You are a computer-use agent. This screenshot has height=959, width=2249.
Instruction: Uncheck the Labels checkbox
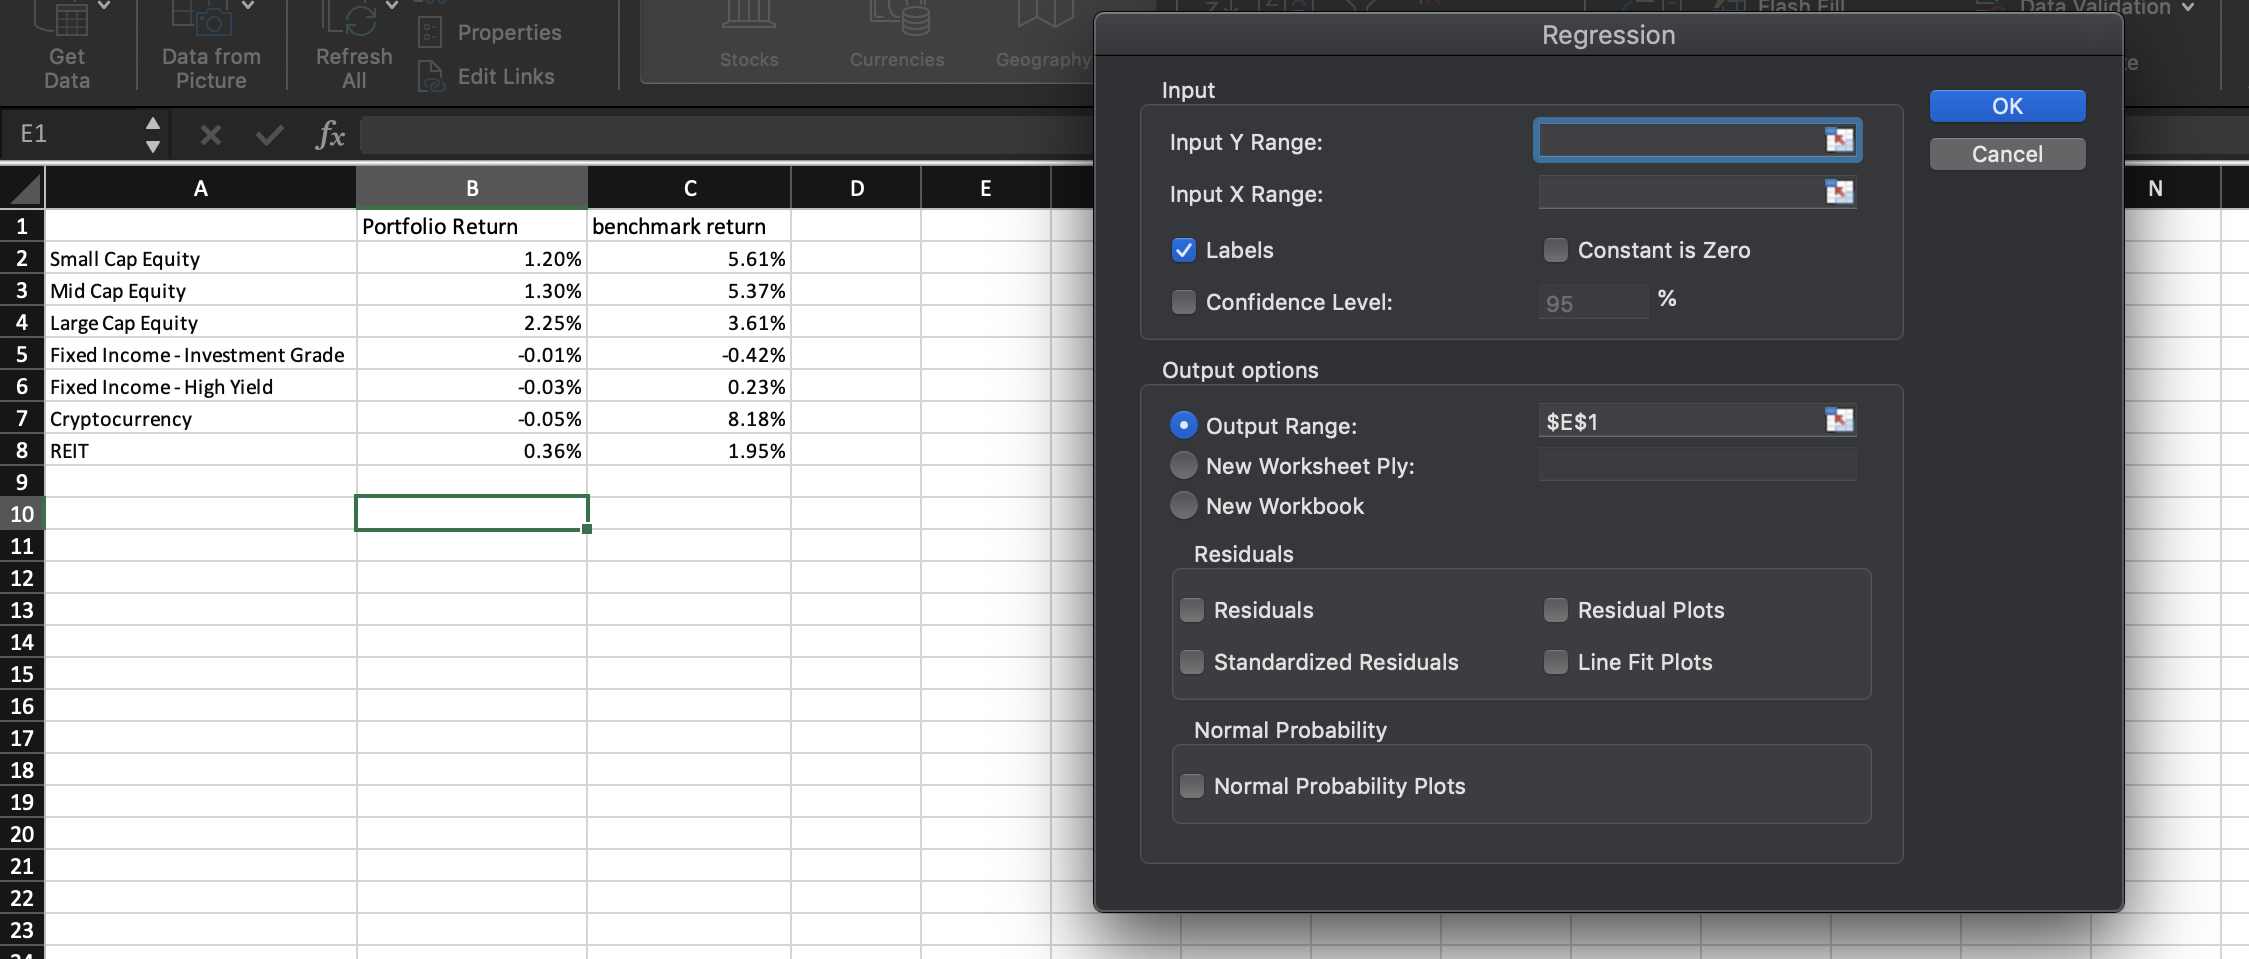tap(1184, 250)
